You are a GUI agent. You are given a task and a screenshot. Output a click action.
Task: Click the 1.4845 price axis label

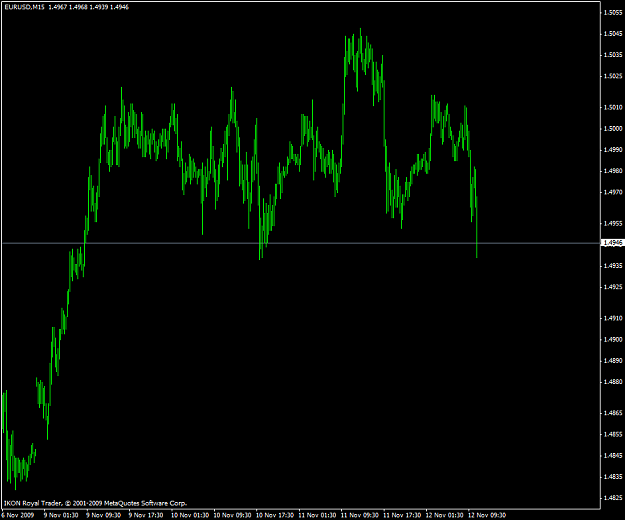[613, 455]
